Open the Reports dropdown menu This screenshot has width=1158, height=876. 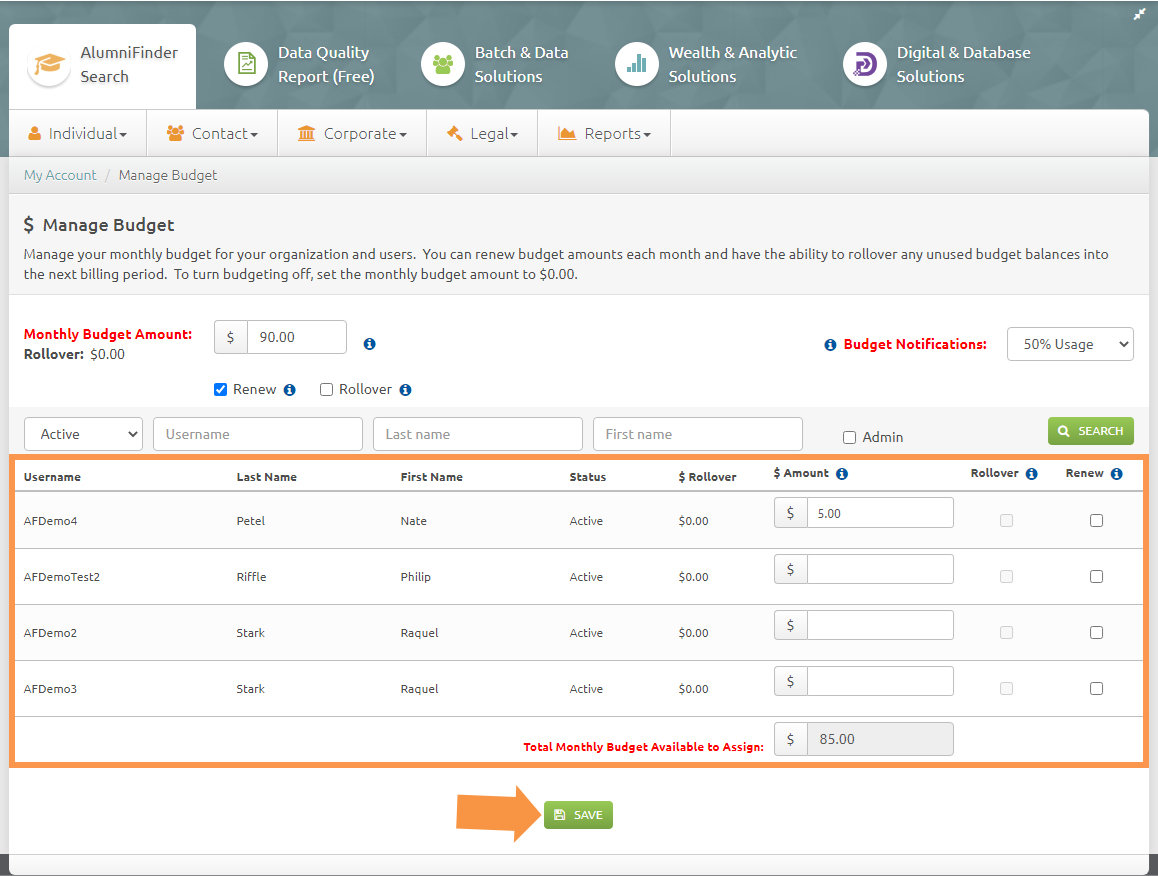tap(604, 134)
